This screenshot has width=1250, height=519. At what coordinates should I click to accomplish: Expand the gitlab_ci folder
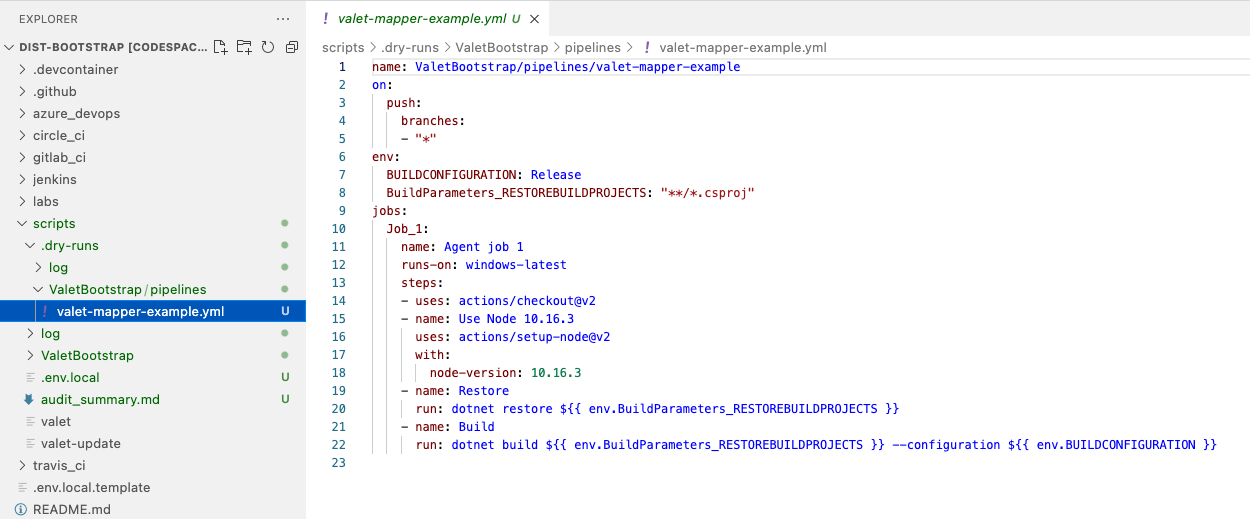click(59, 157)
